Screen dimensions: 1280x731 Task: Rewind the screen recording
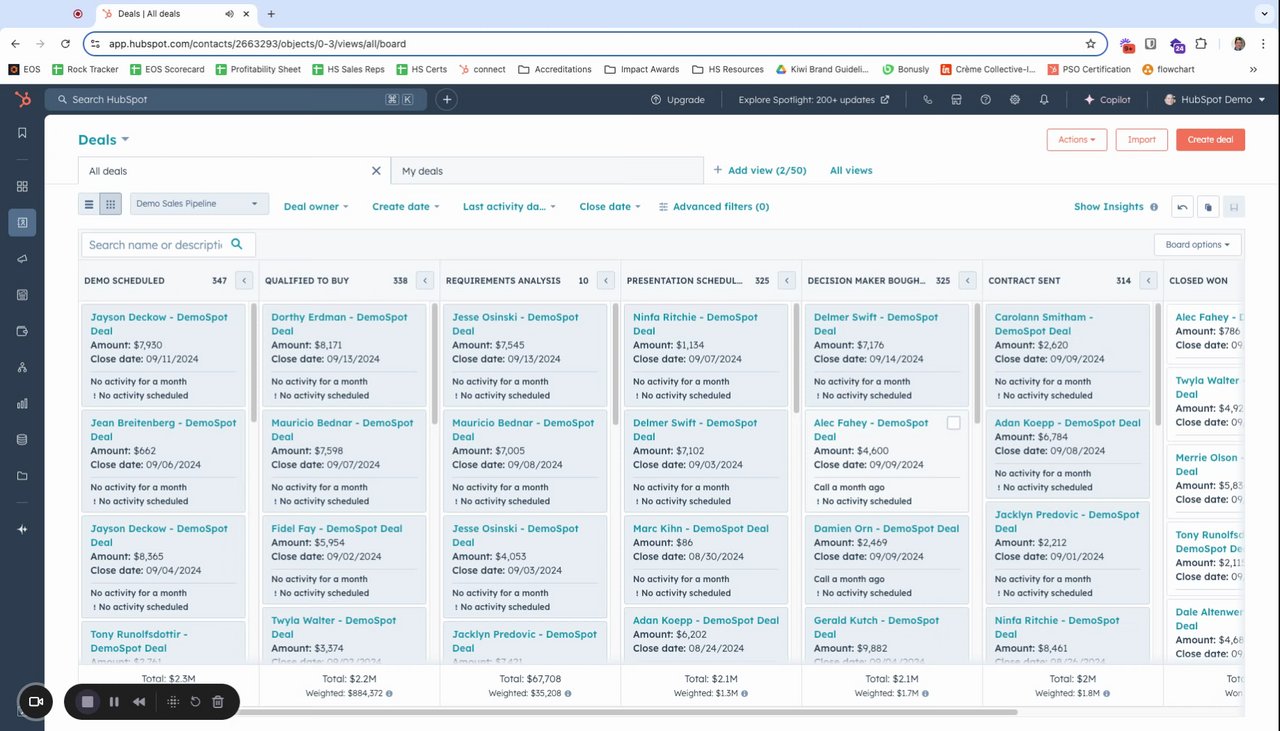click(139, 702)
